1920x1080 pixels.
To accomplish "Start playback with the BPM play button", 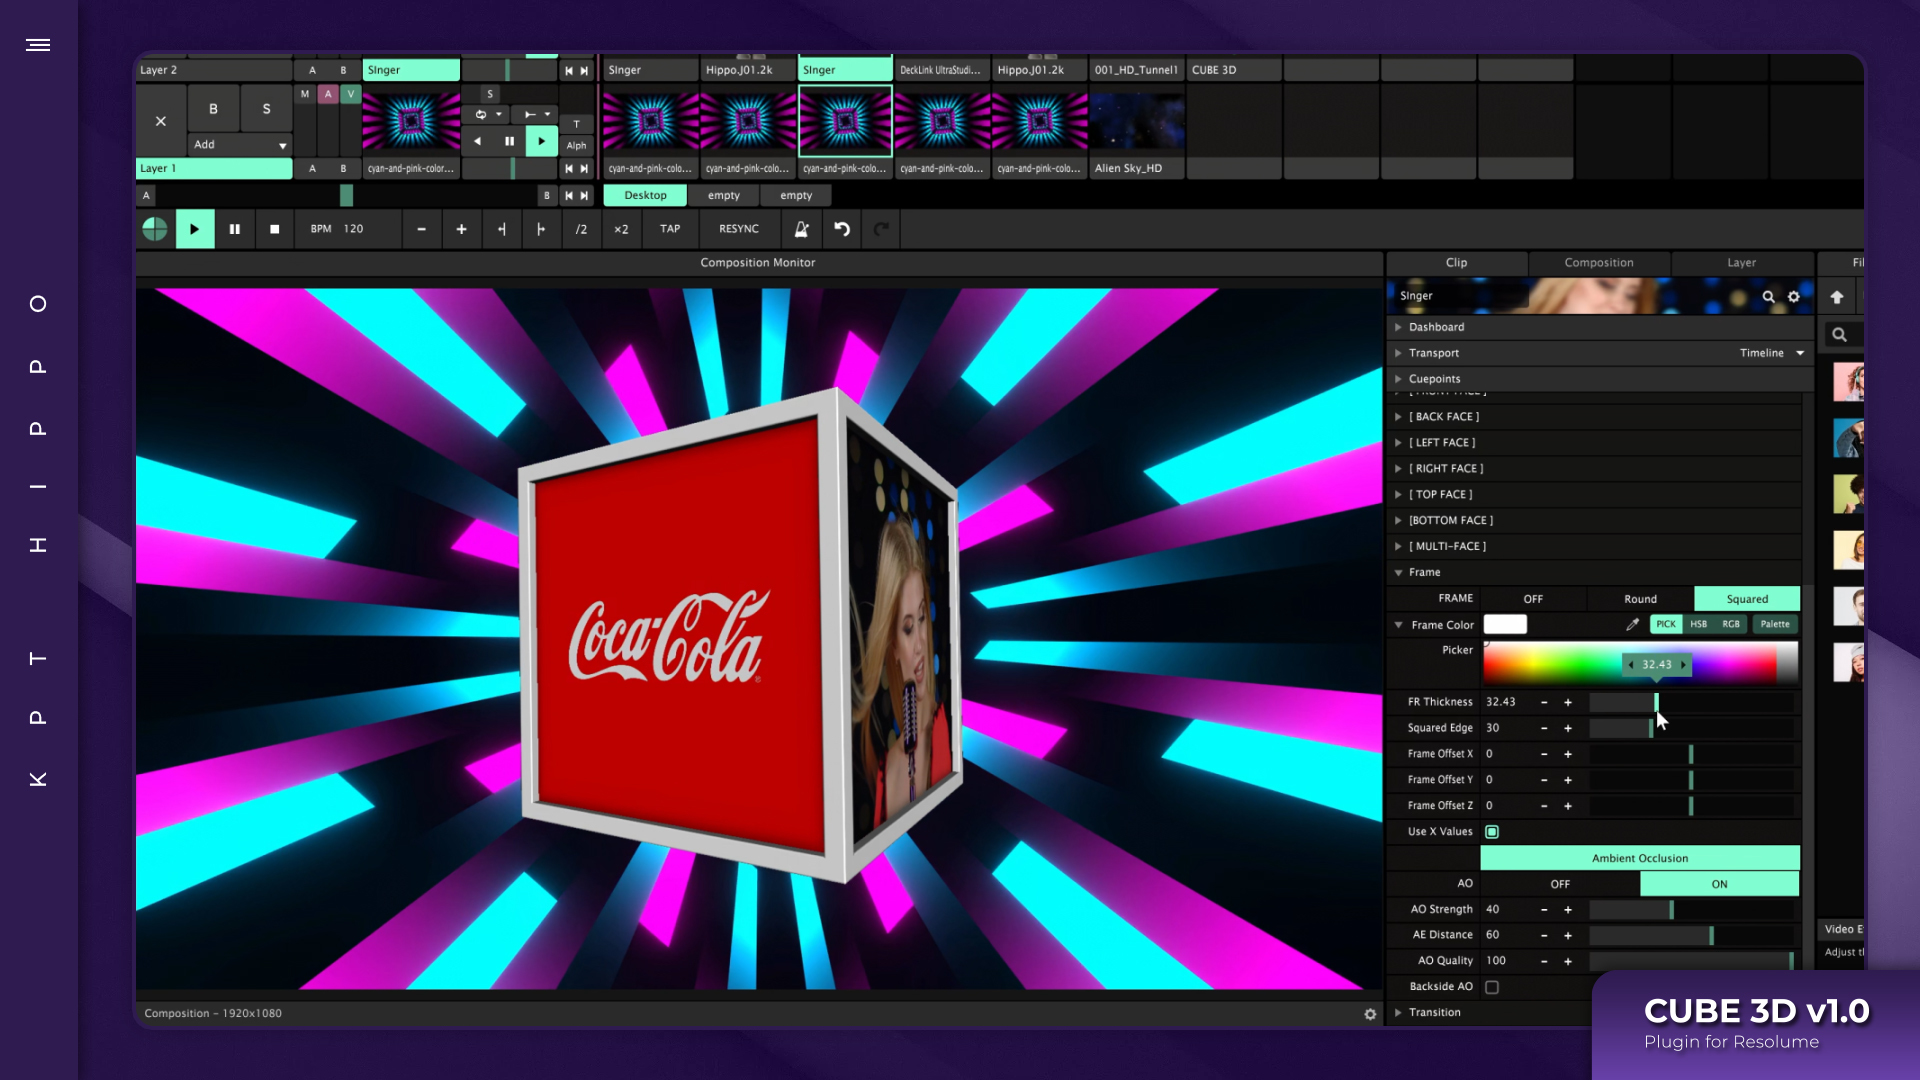I will pos(195,229).
